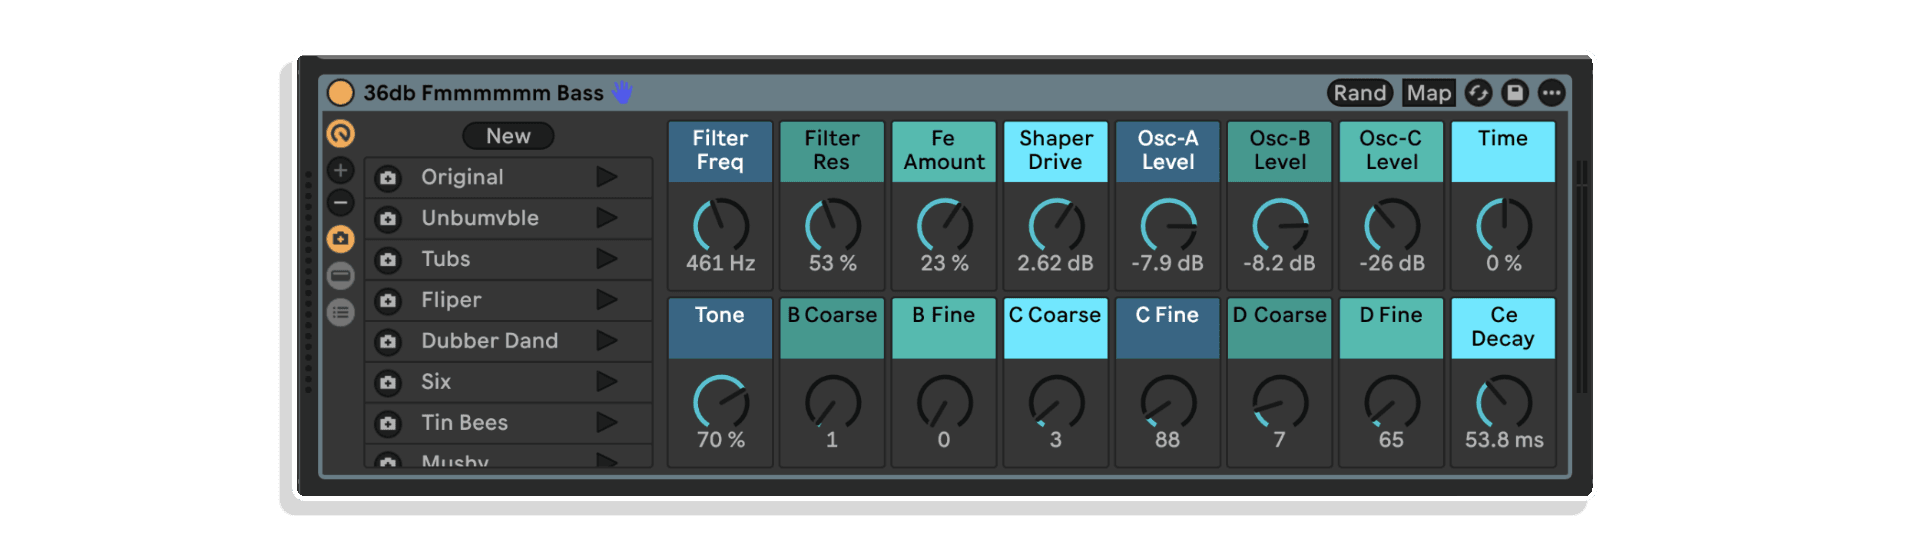Click the Fe Amount knob
The height and width of the screenshot is (551, 1920).
[945, 225]
